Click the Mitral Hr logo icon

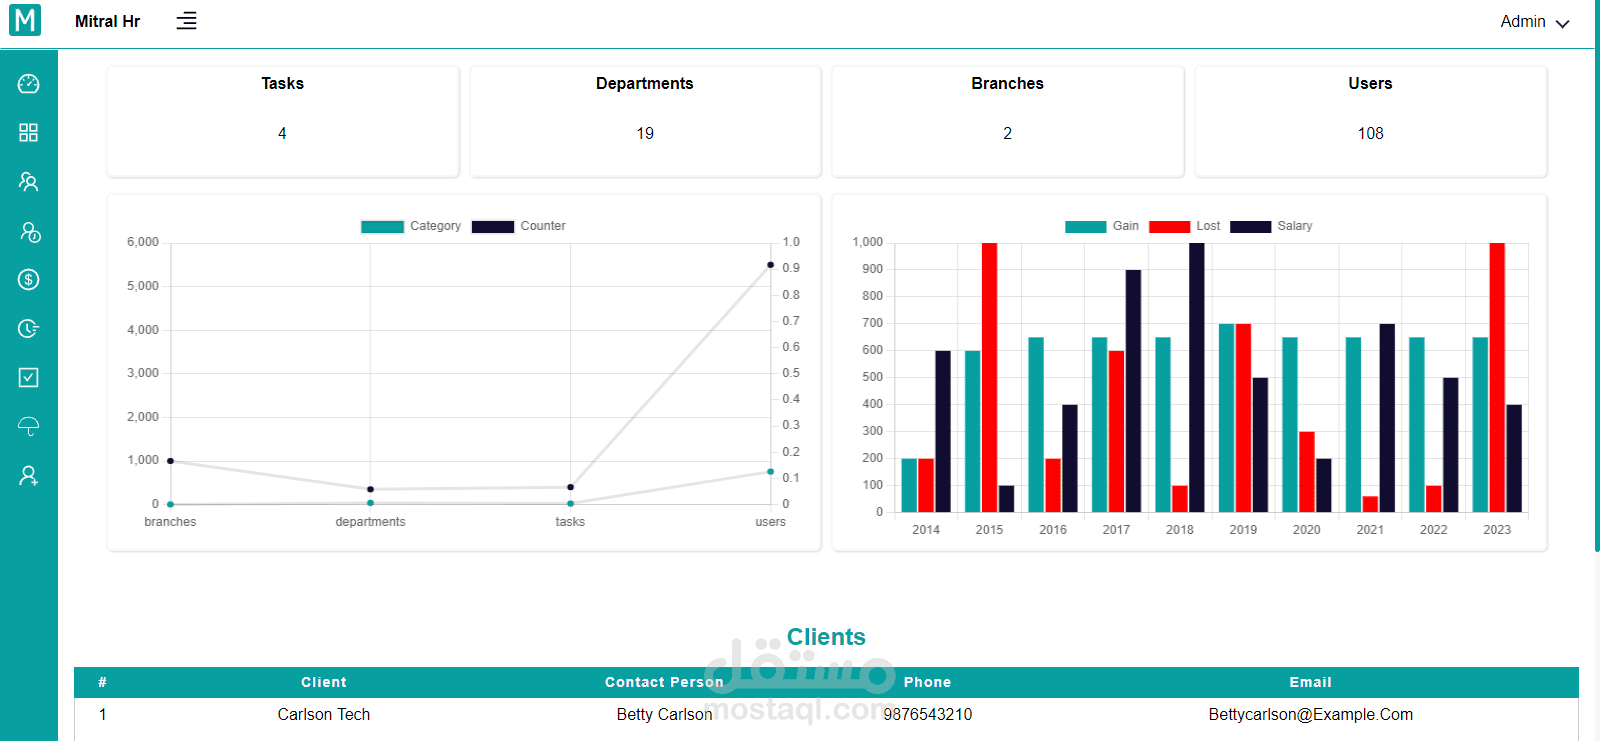click(x=25, y=20)
